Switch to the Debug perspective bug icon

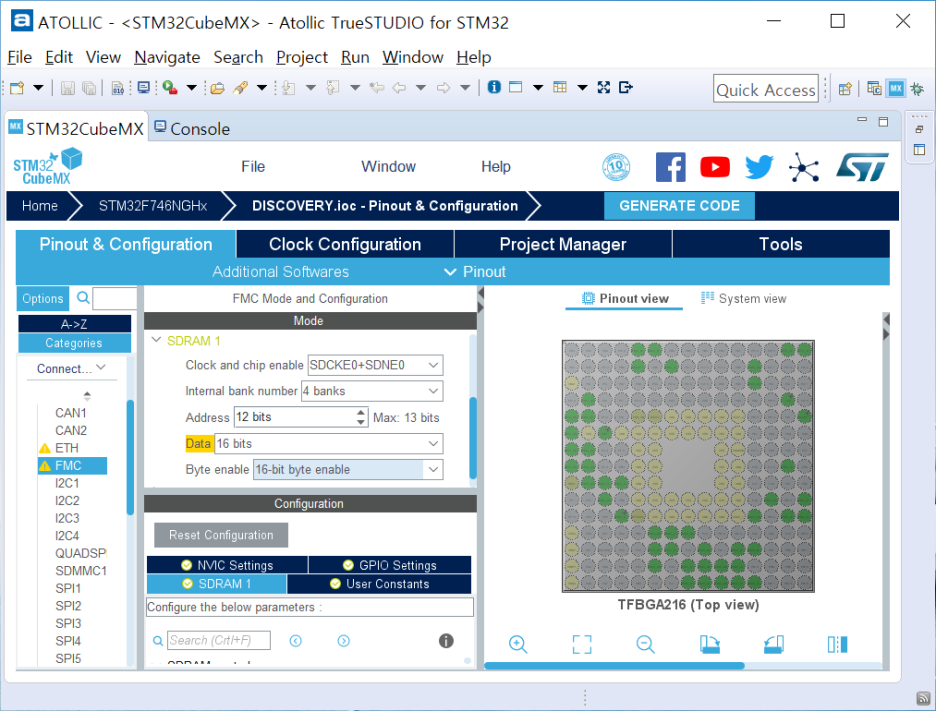click(917, 88)
